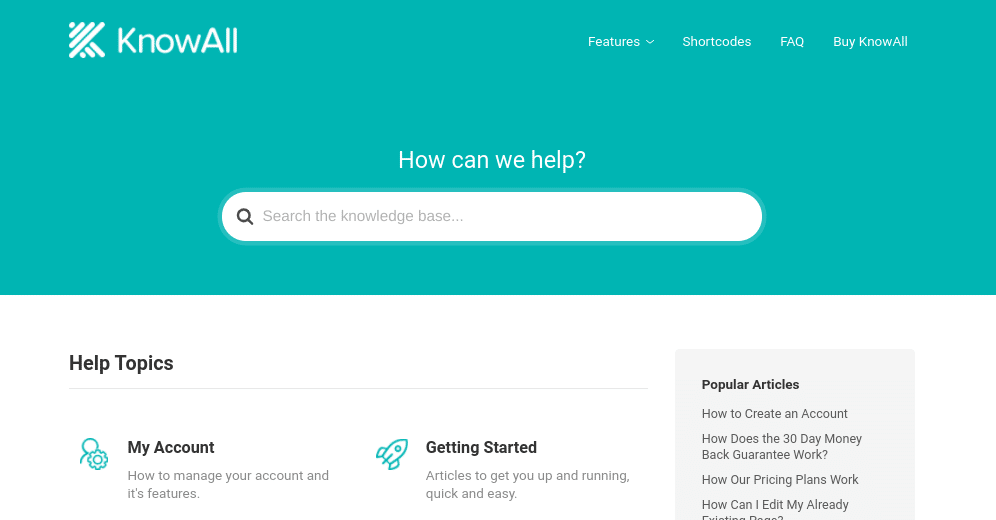Click the My Account description text
The height and width of the screenshot is (520, 996).
coord(228,484)
